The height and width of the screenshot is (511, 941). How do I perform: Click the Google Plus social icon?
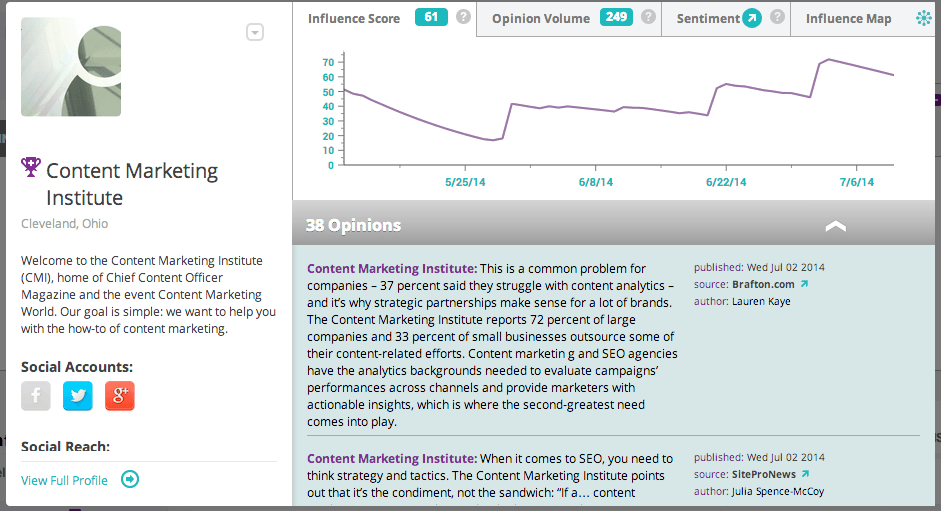tap(120, 396)
